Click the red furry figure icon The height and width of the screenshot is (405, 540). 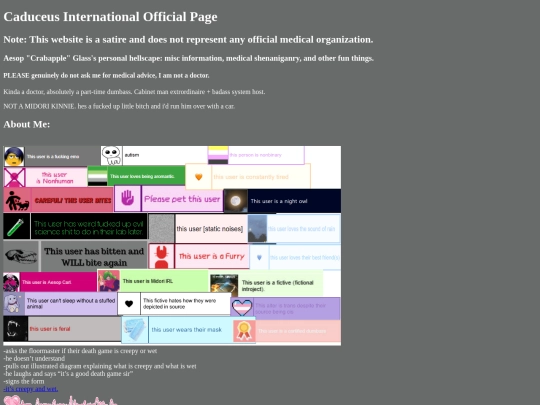pos(162,256)
